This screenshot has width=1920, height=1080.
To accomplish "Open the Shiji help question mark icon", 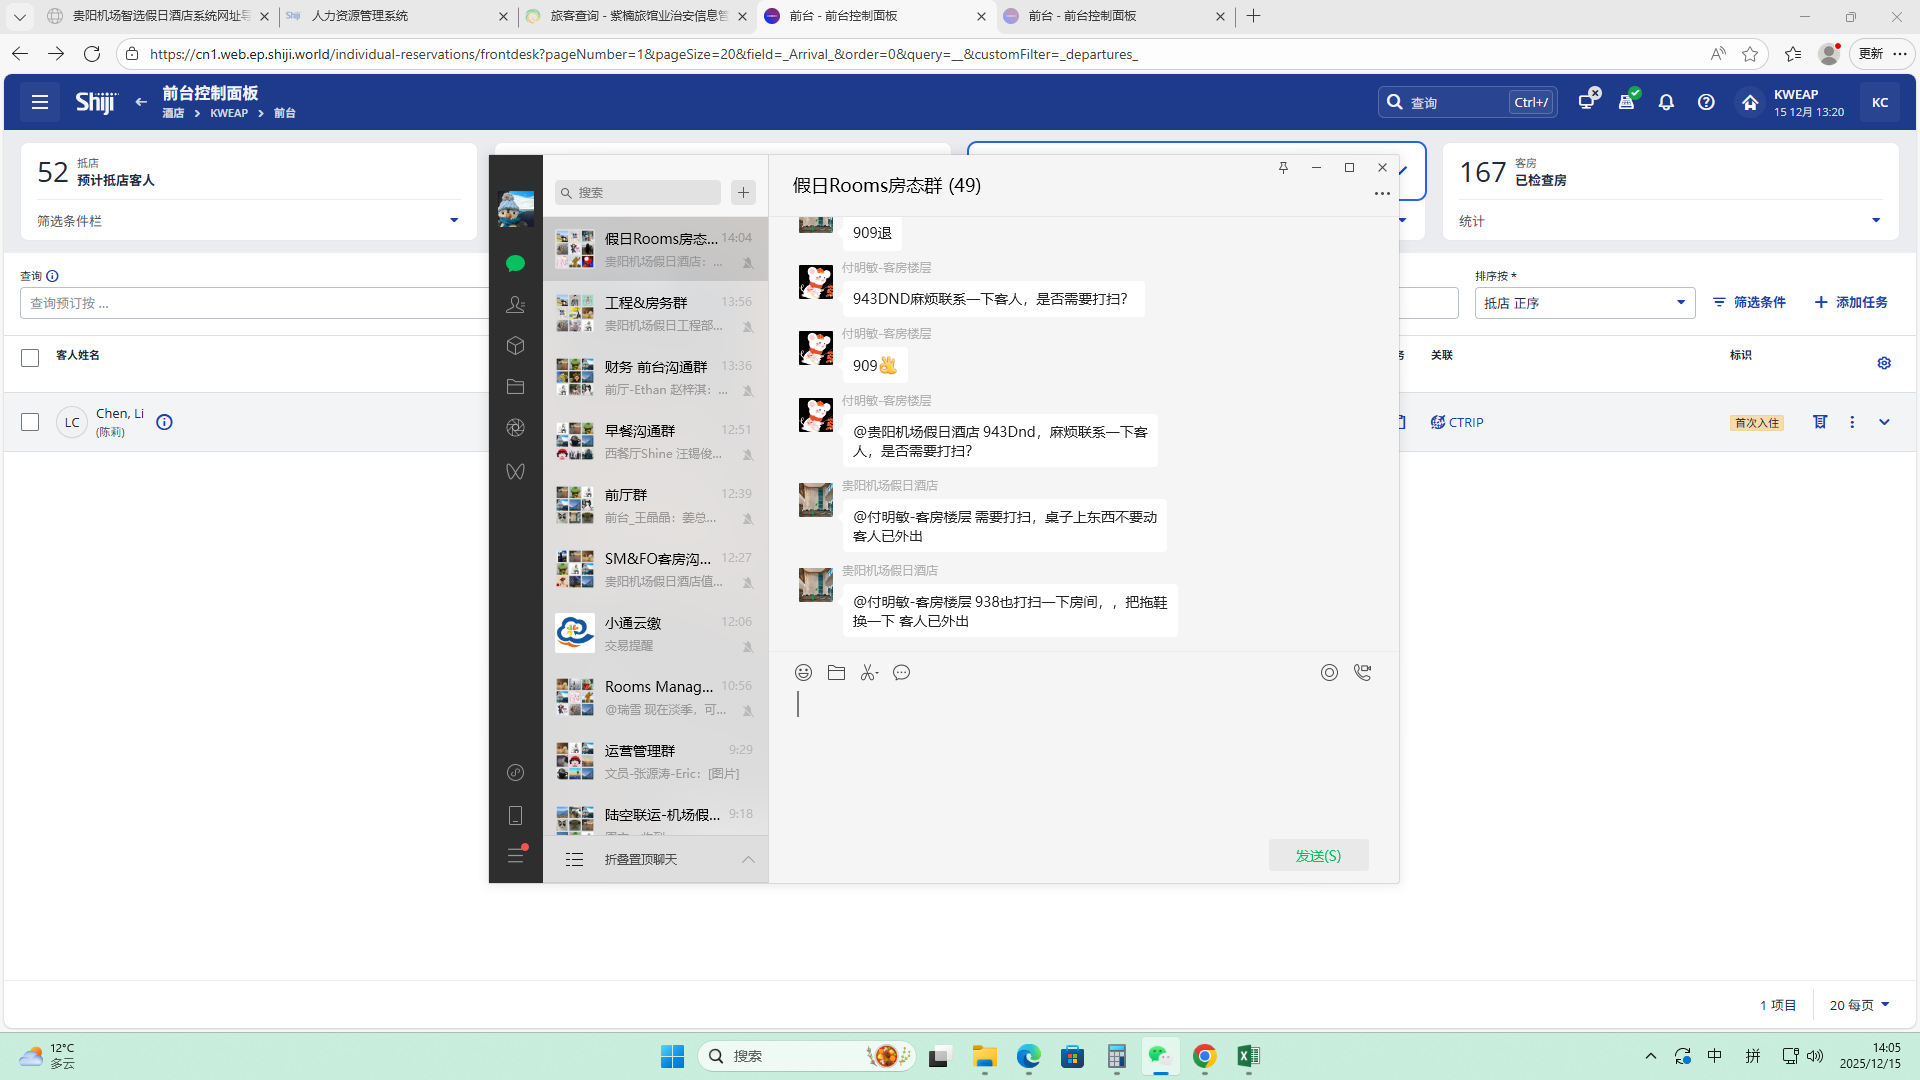I will click(1706, 102).
